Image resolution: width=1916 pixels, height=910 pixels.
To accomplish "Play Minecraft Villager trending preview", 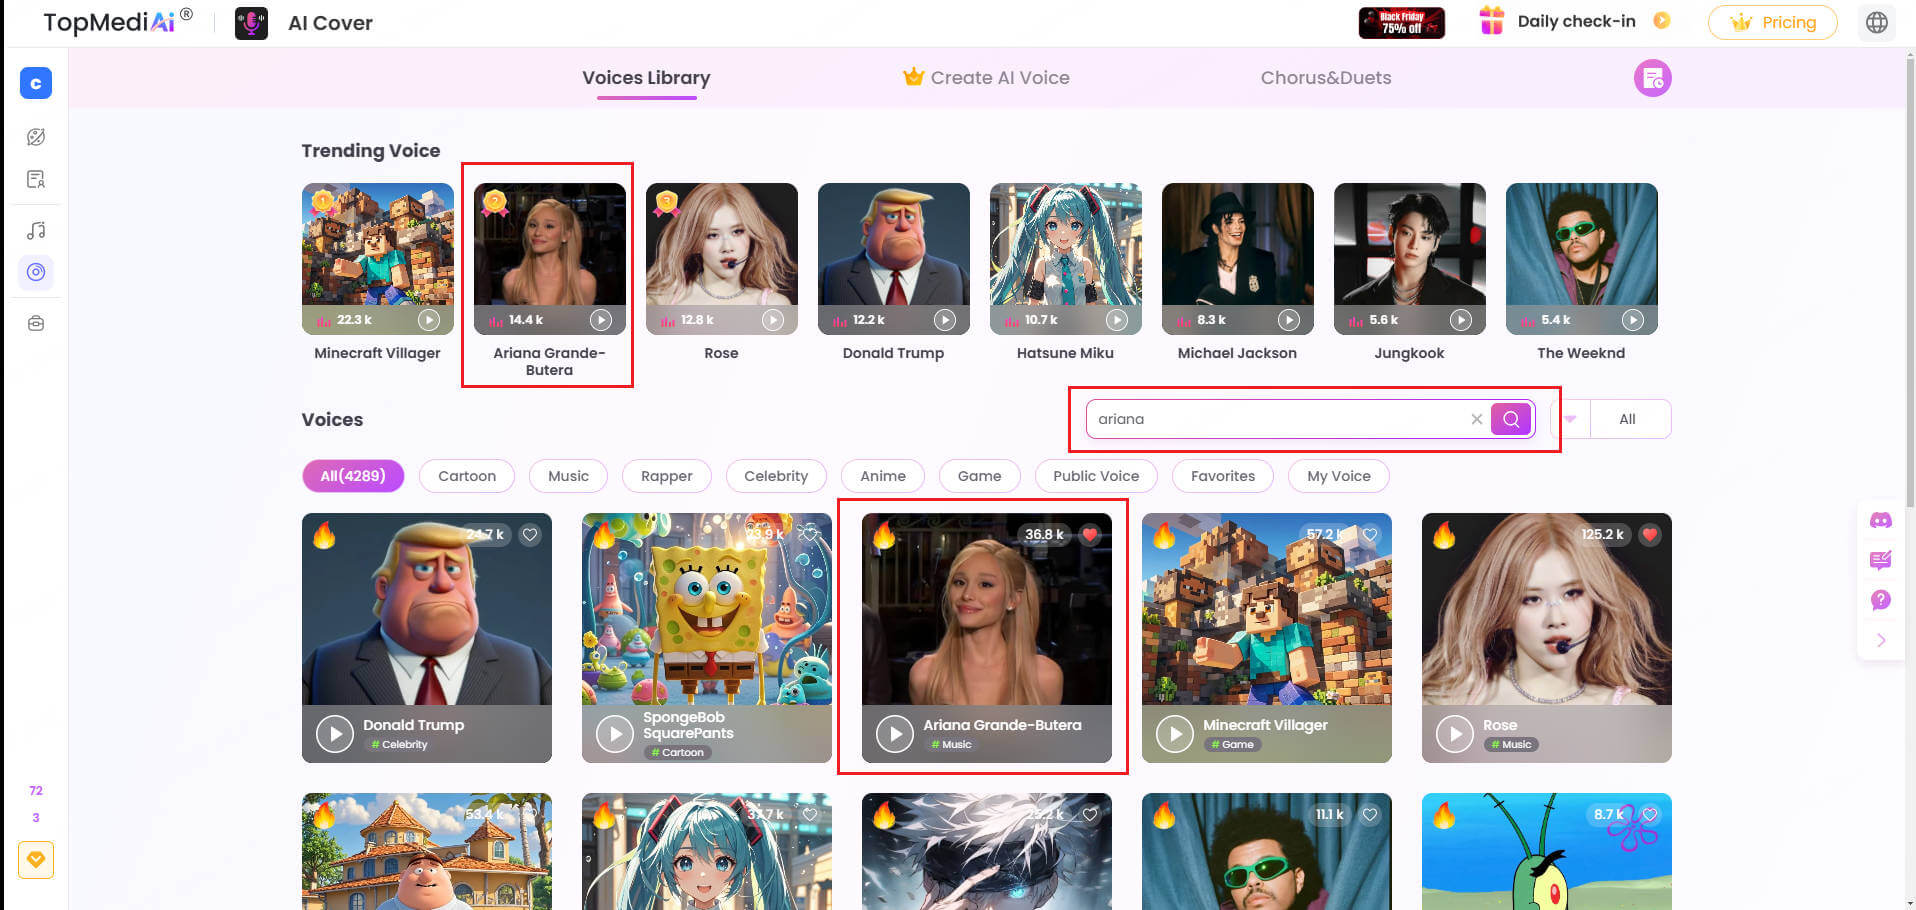I will tap(429, 320).
